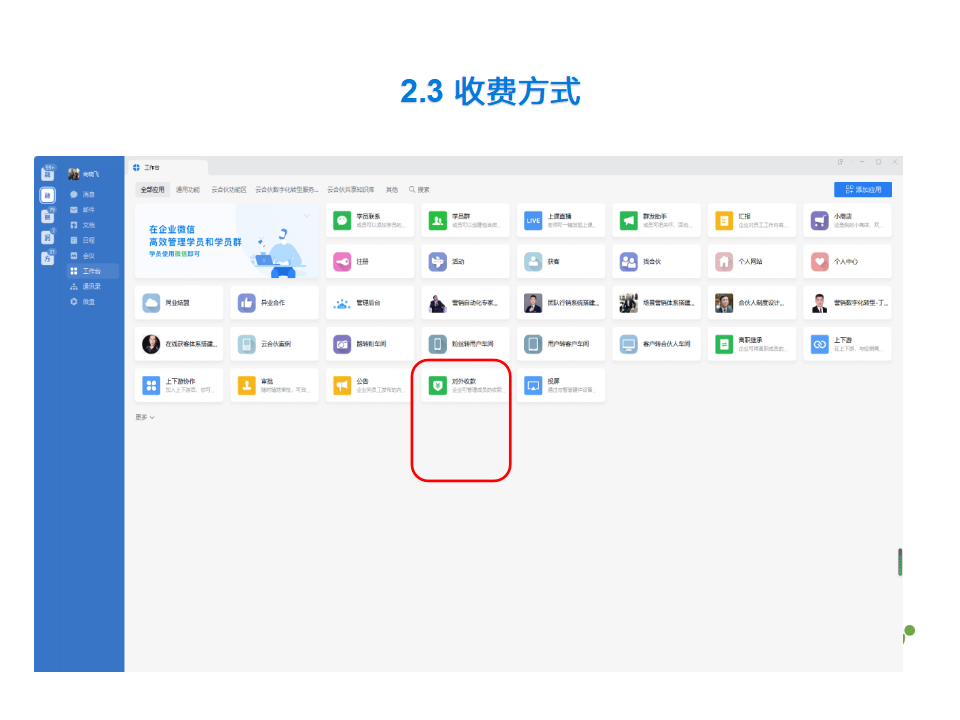The height and width of the screenshot is (720, 960).
Task: Select 工作台 in the left sidebar
Action: [x=92, y=271]
